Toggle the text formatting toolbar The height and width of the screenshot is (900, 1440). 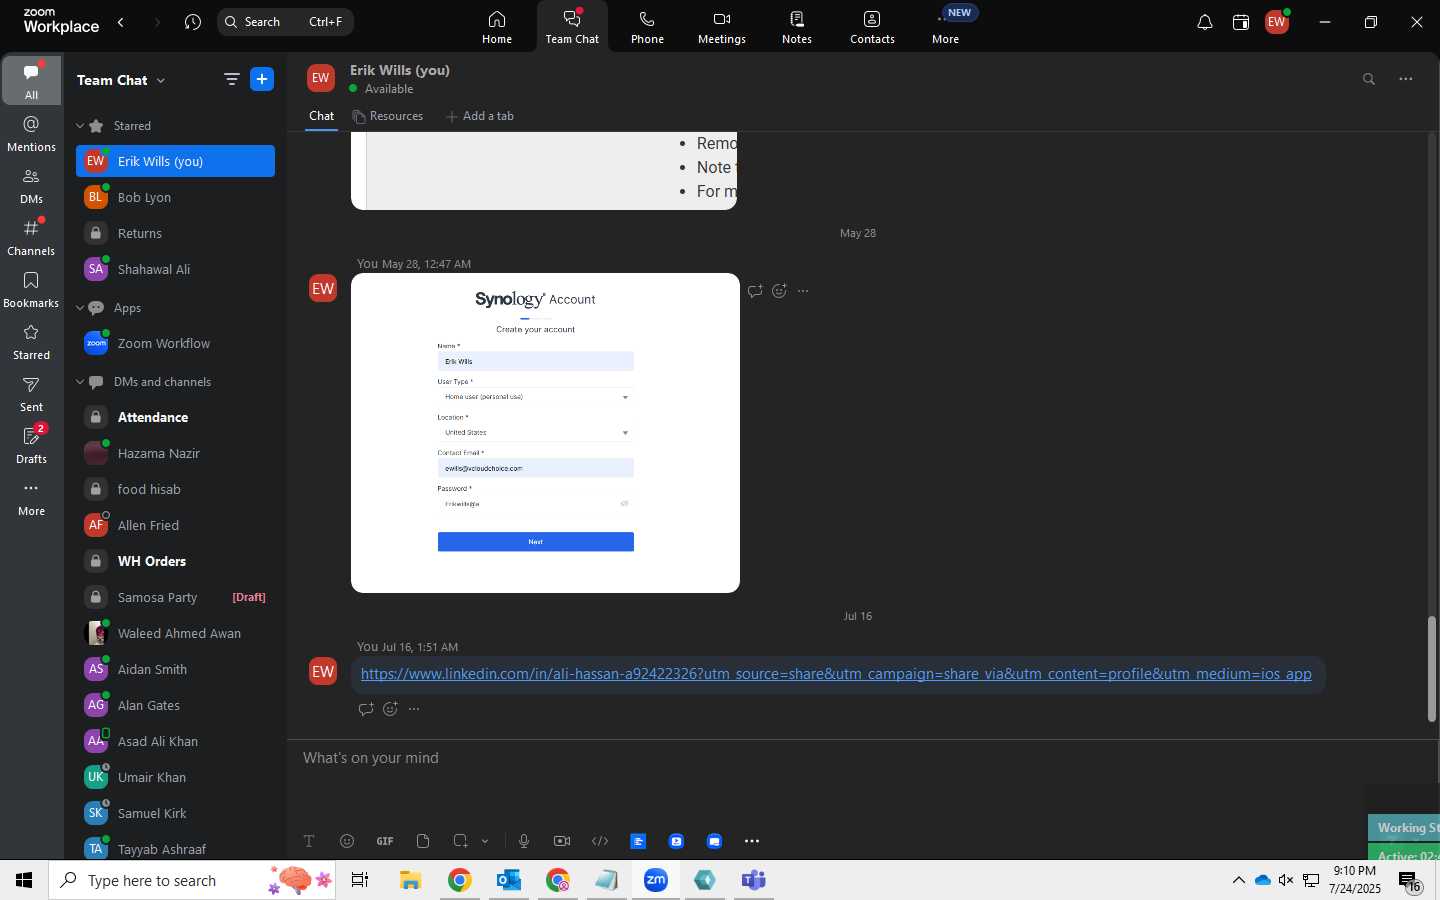(309, 841)
